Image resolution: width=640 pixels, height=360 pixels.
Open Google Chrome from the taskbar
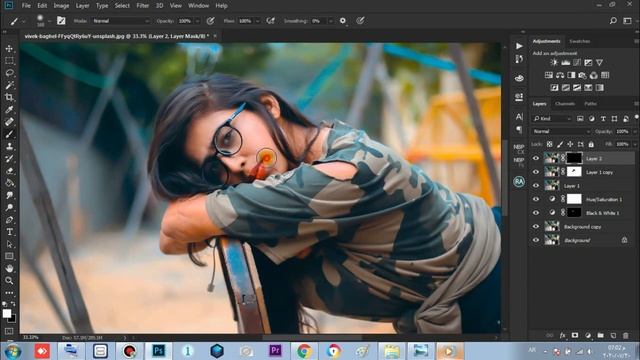coord(304,351)
